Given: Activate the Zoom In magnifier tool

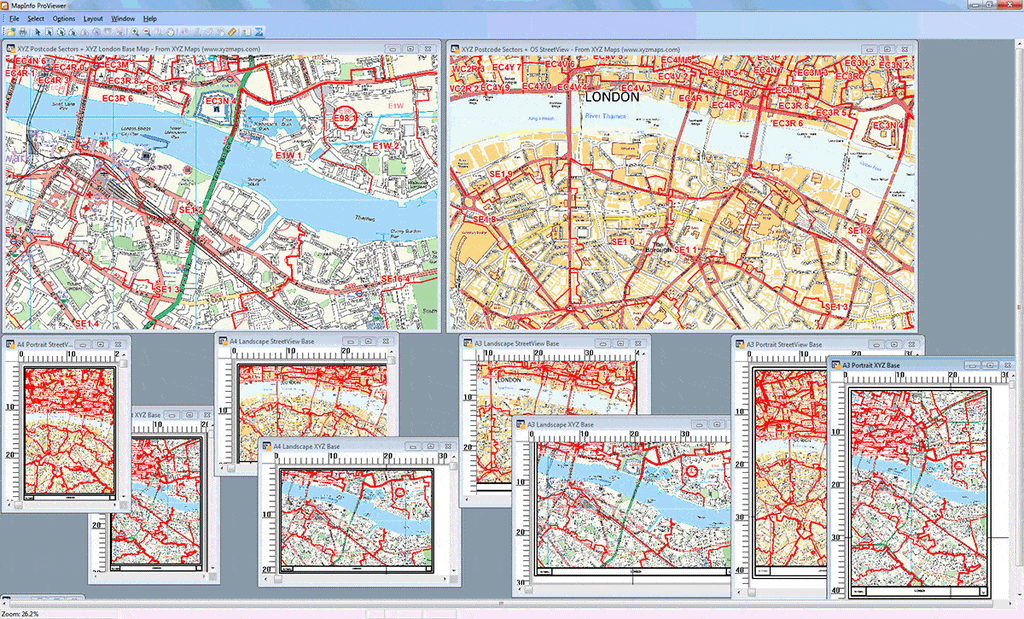Looking at the screenshot, I should (135, 32).
